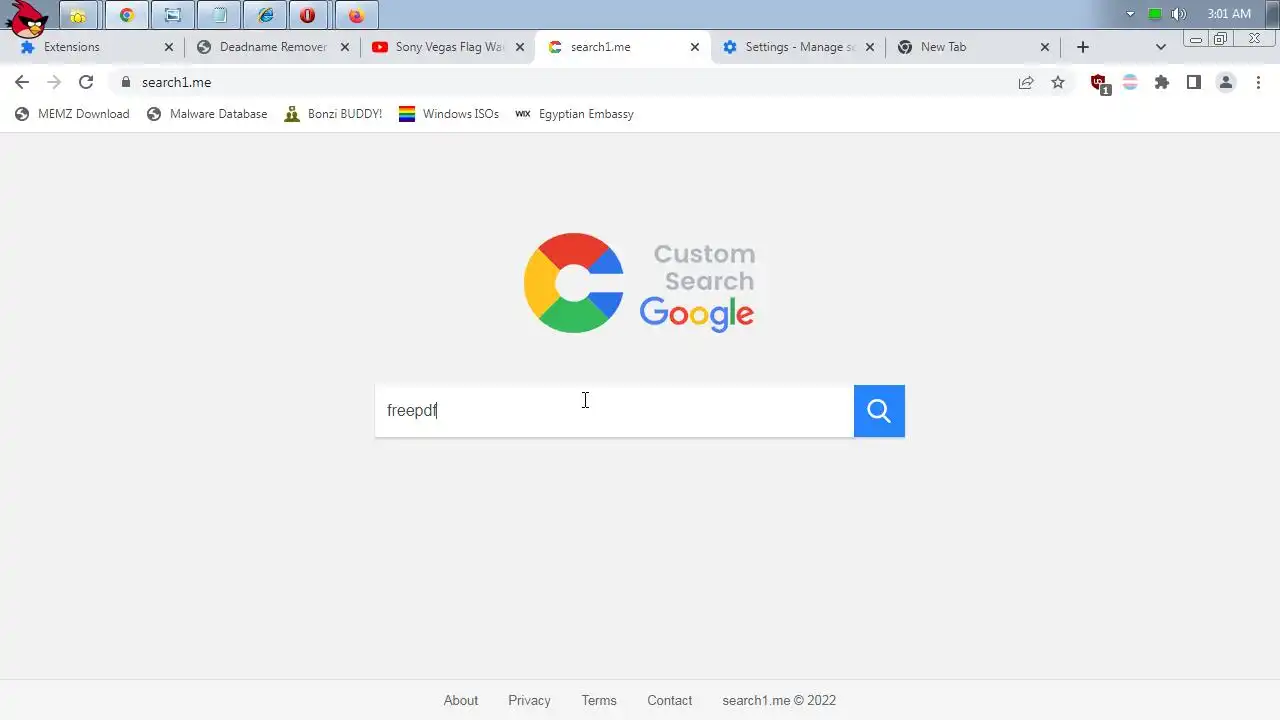Open Windows ISOs bookmark

point(449,114)
